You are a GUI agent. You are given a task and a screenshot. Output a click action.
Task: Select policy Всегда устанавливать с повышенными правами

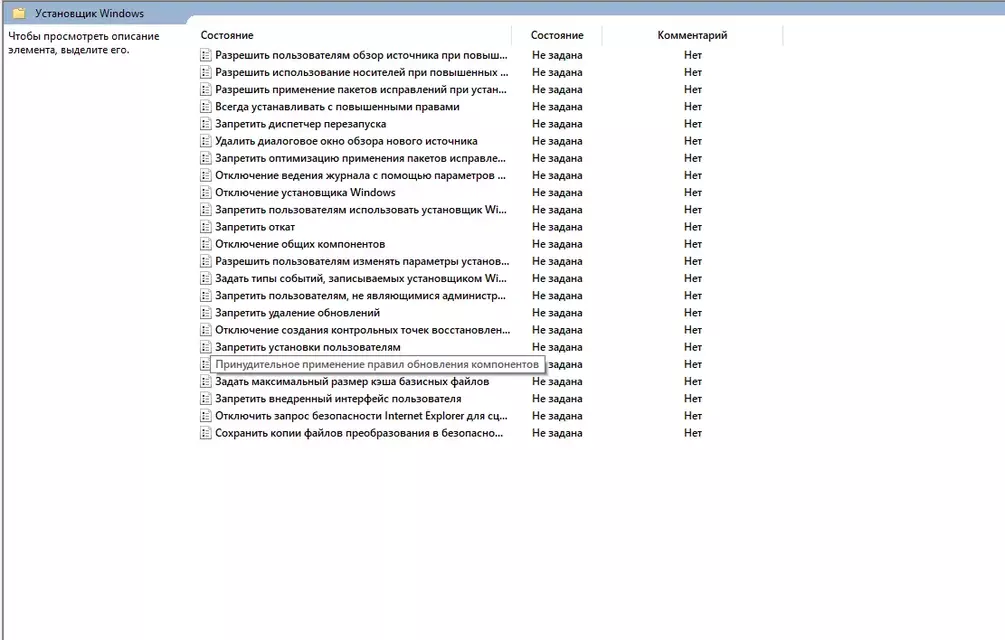coord(337,107)
